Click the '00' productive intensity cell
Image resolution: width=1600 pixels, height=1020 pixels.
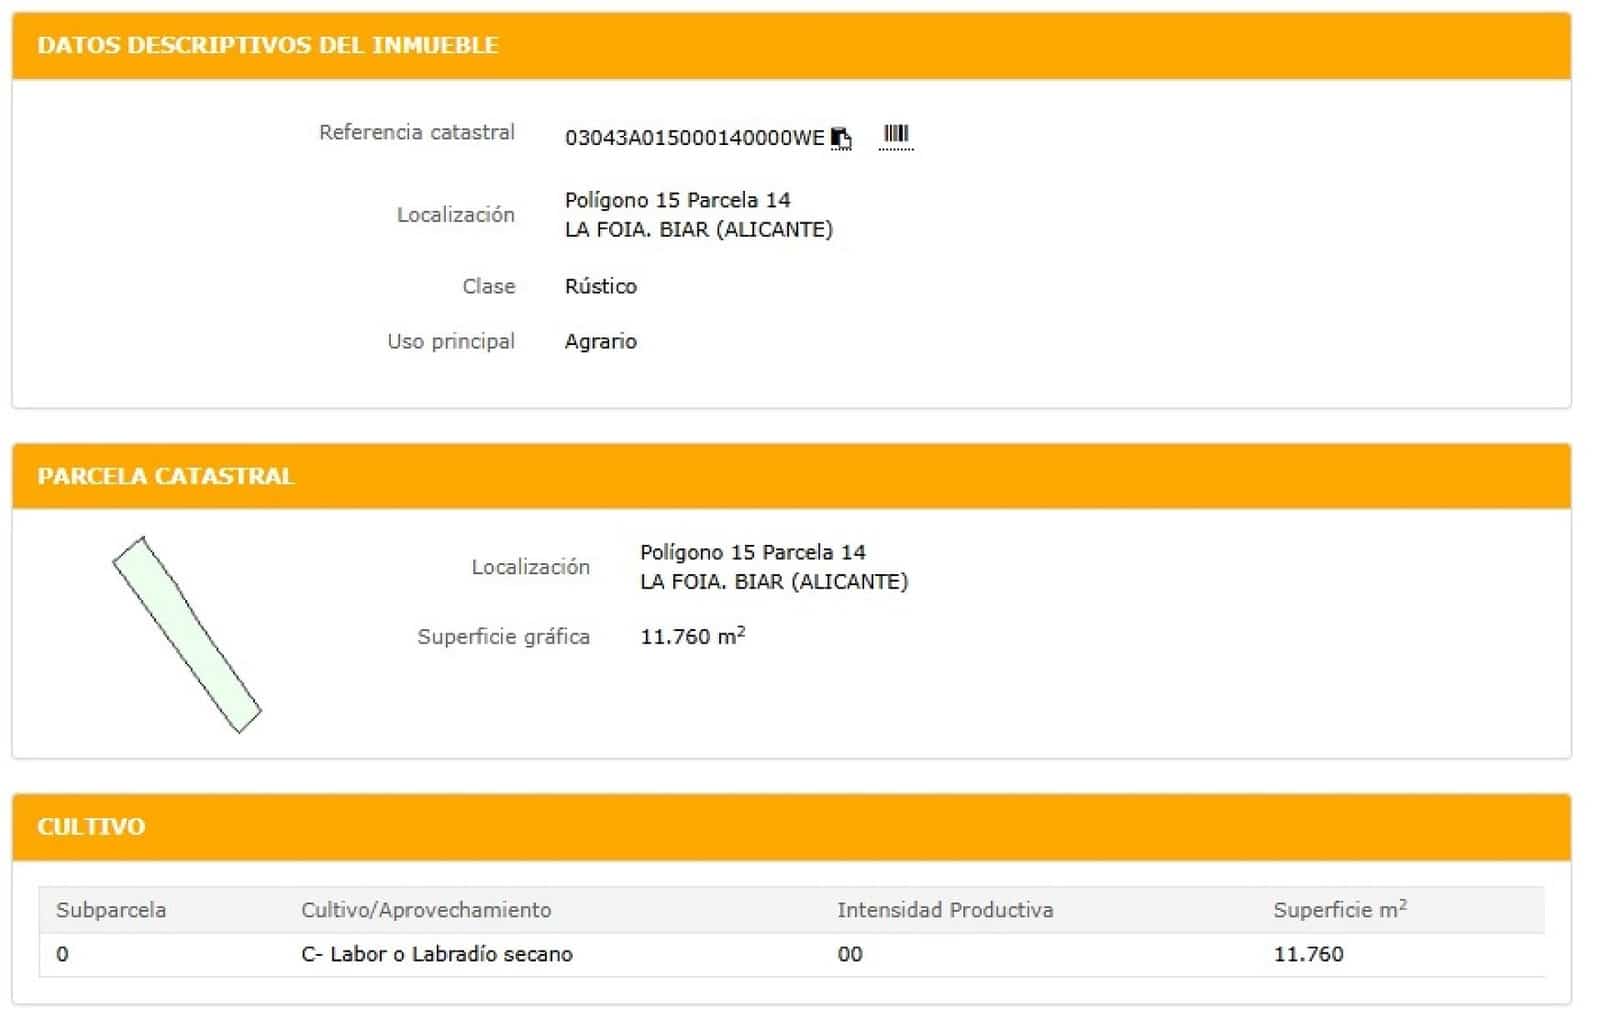pos(849,954)
